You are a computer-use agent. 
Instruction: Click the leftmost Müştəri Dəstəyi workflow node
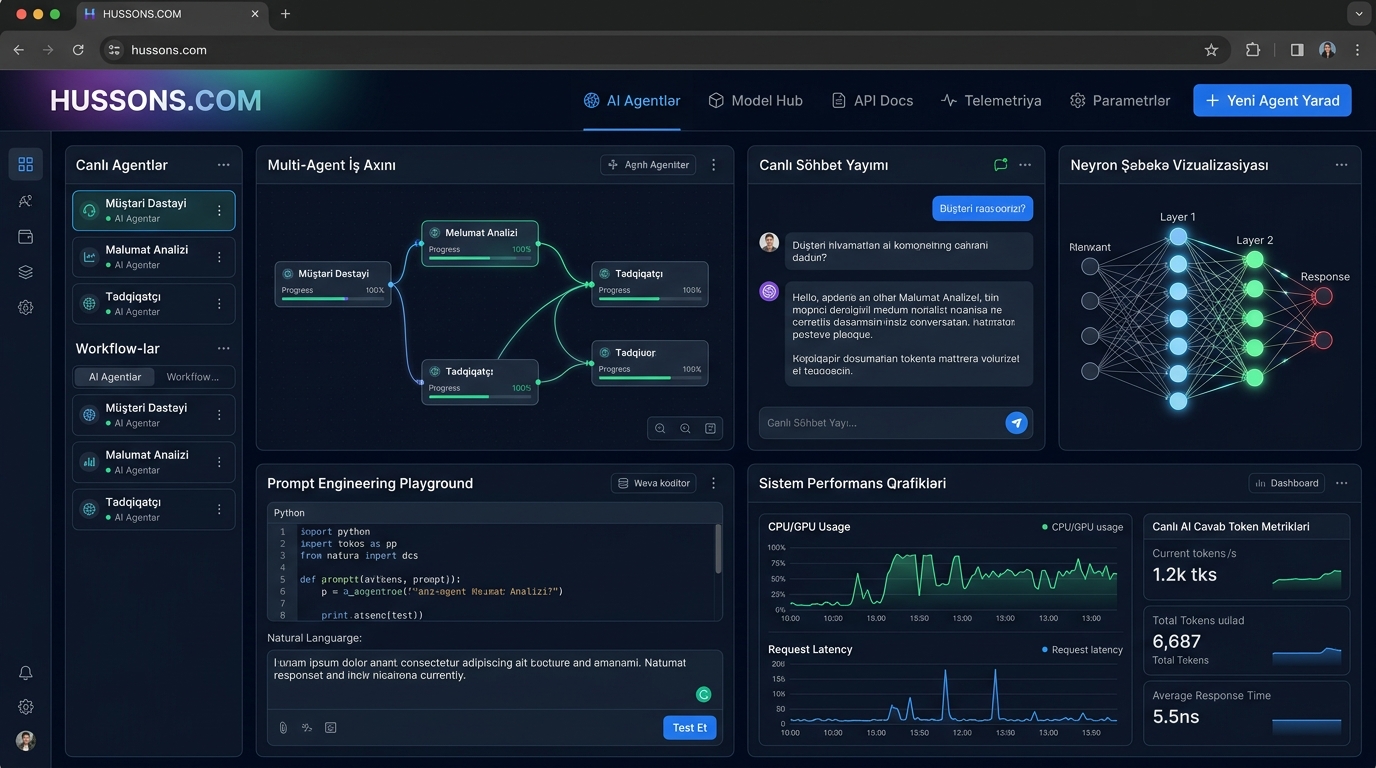(332, 284)
